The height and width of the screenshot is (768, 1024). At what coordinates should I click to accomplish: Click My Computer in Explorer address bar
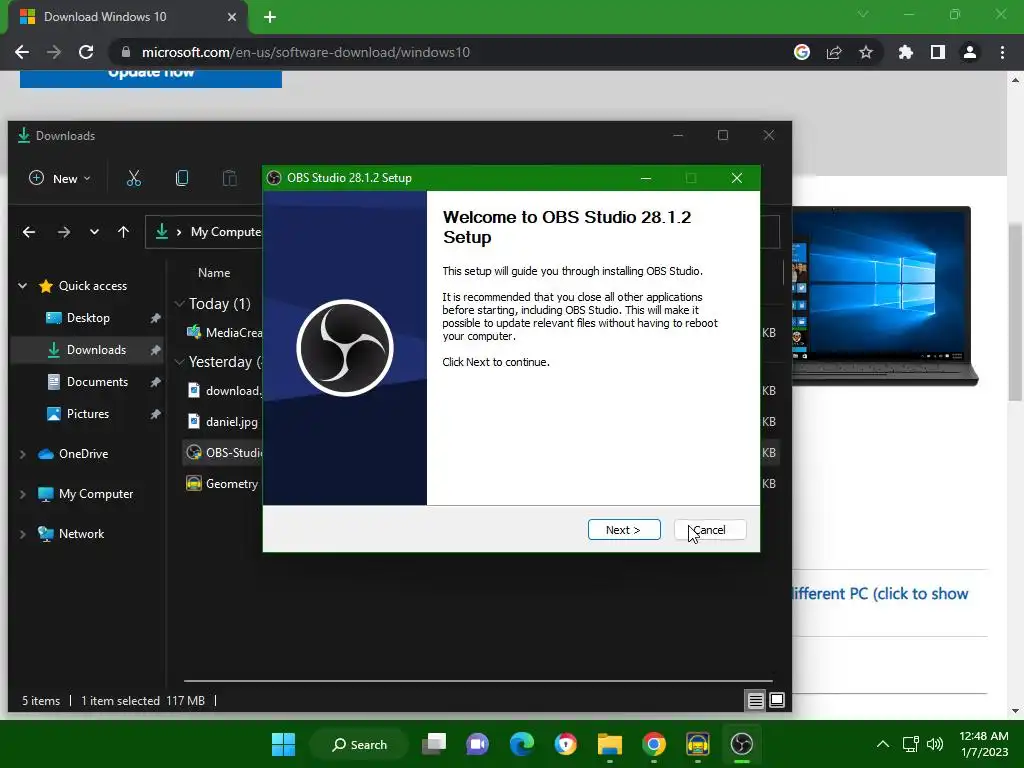pyautogui.click(x=225, y=232)
